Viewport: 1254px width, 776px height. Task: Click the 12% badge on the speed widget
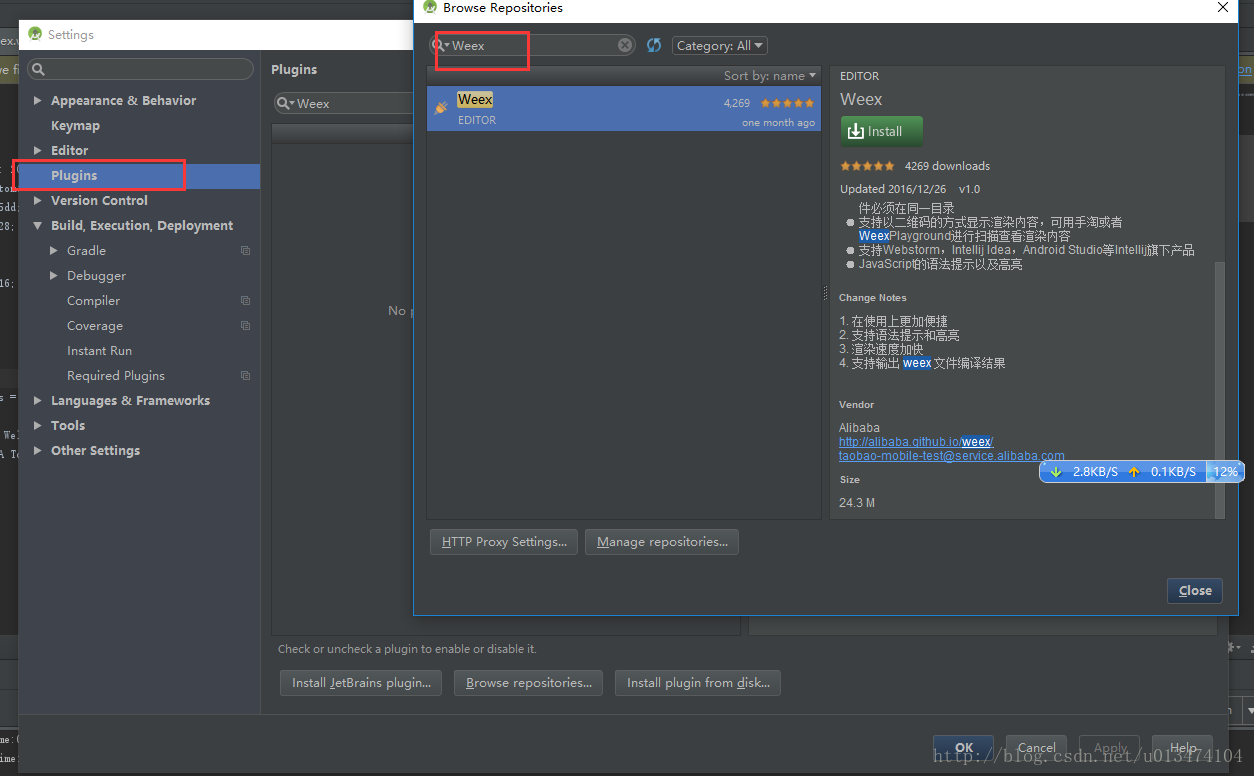(1225, 471)
